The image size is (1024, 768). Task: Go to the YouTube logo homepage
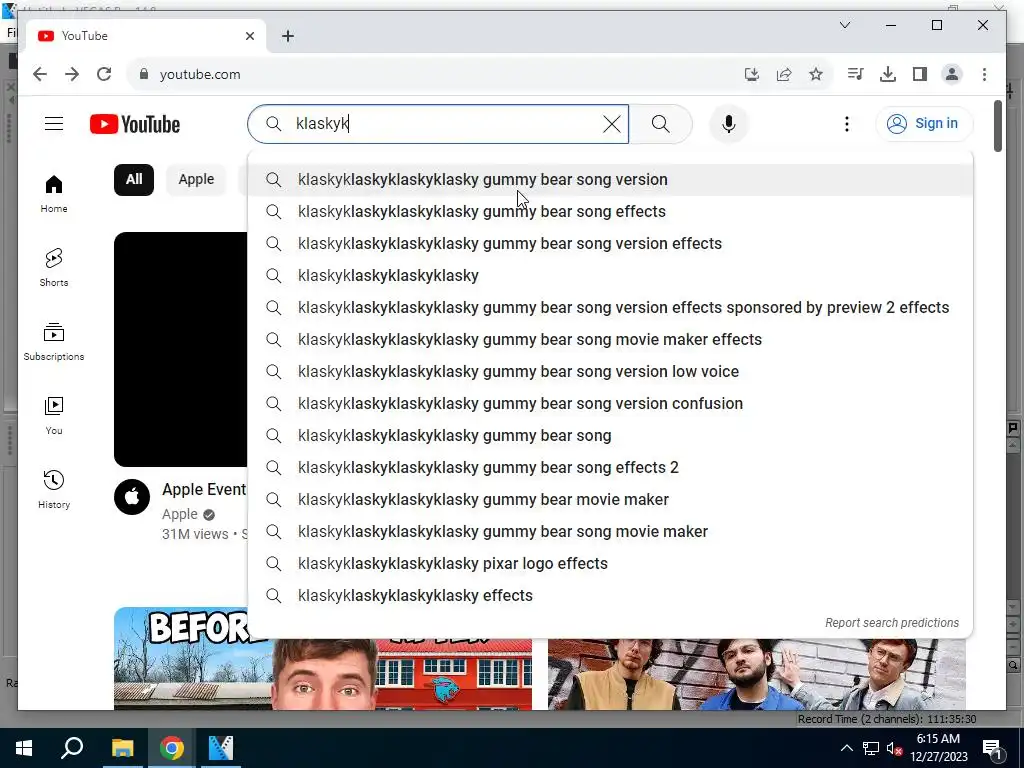[135, 124]
